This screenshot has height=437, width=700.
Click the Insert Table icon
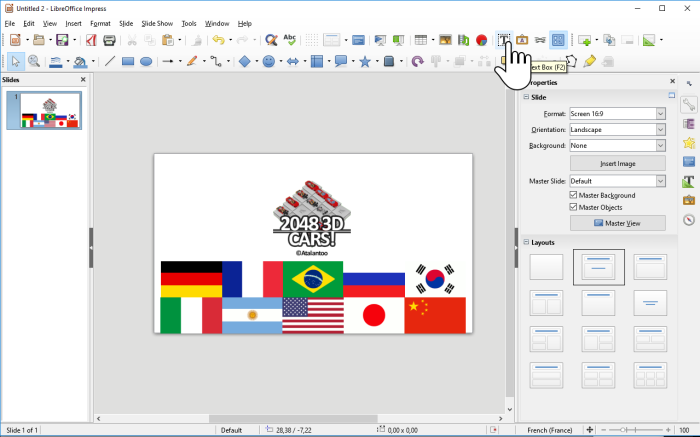point(421,40)
